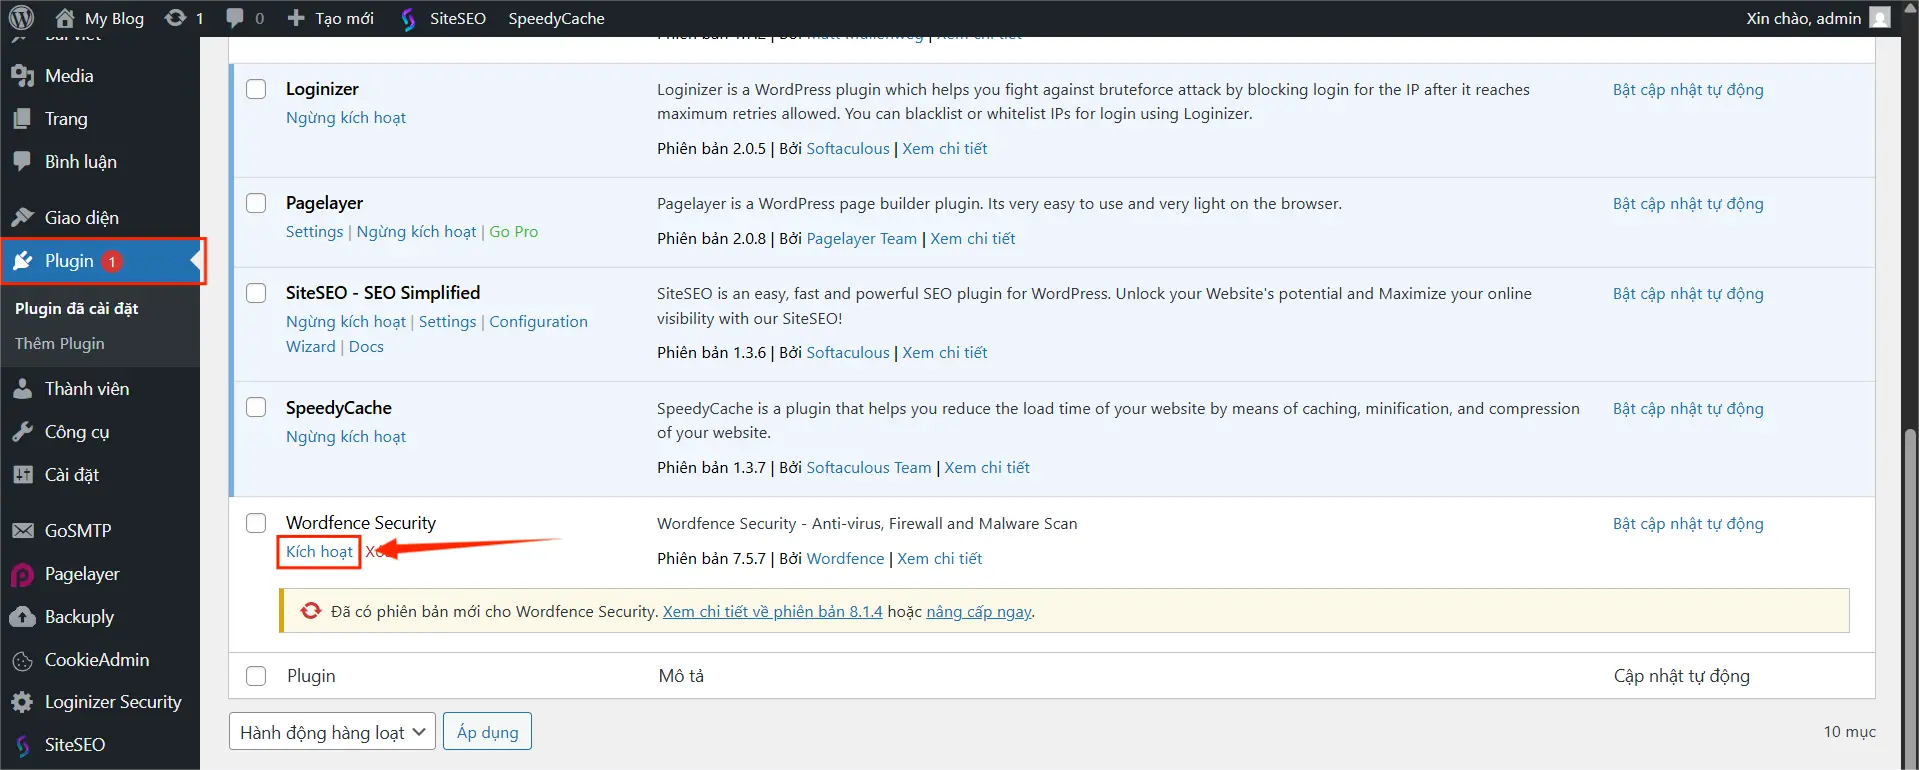Viewport: 1919px width, 770px height.
Task: Open the updates icon in admin bar
Action: 176,18
